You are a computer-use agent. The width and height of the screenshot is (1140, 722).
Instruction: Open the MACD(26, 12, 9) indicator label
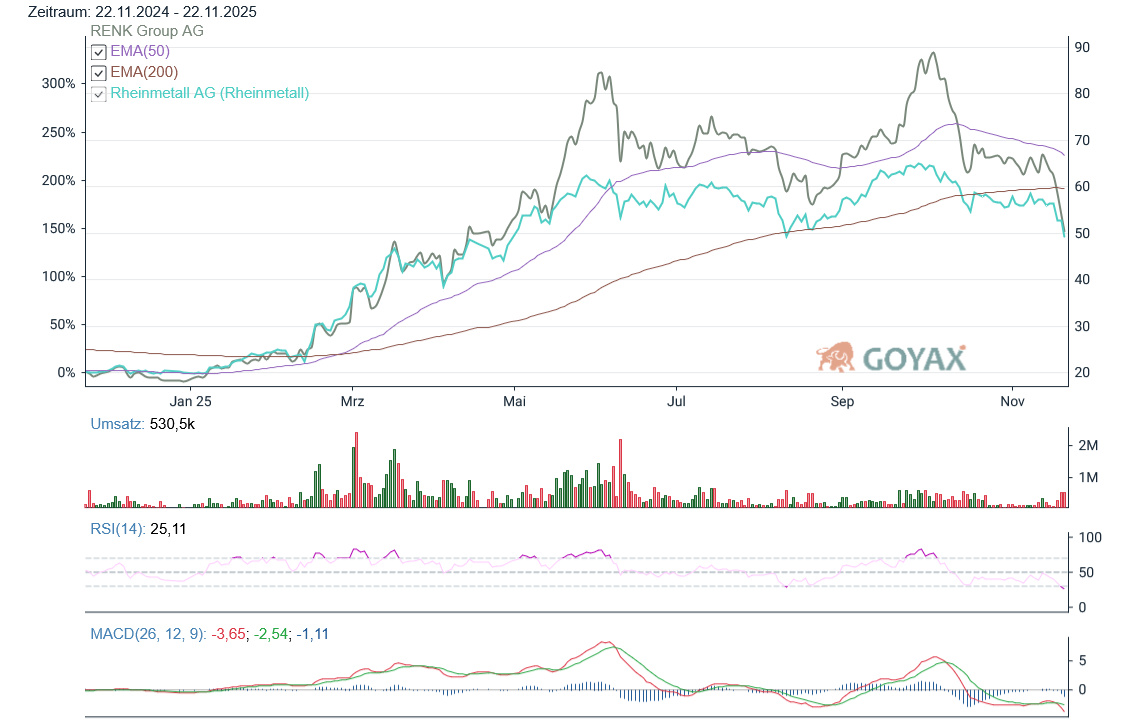(147, 634)
